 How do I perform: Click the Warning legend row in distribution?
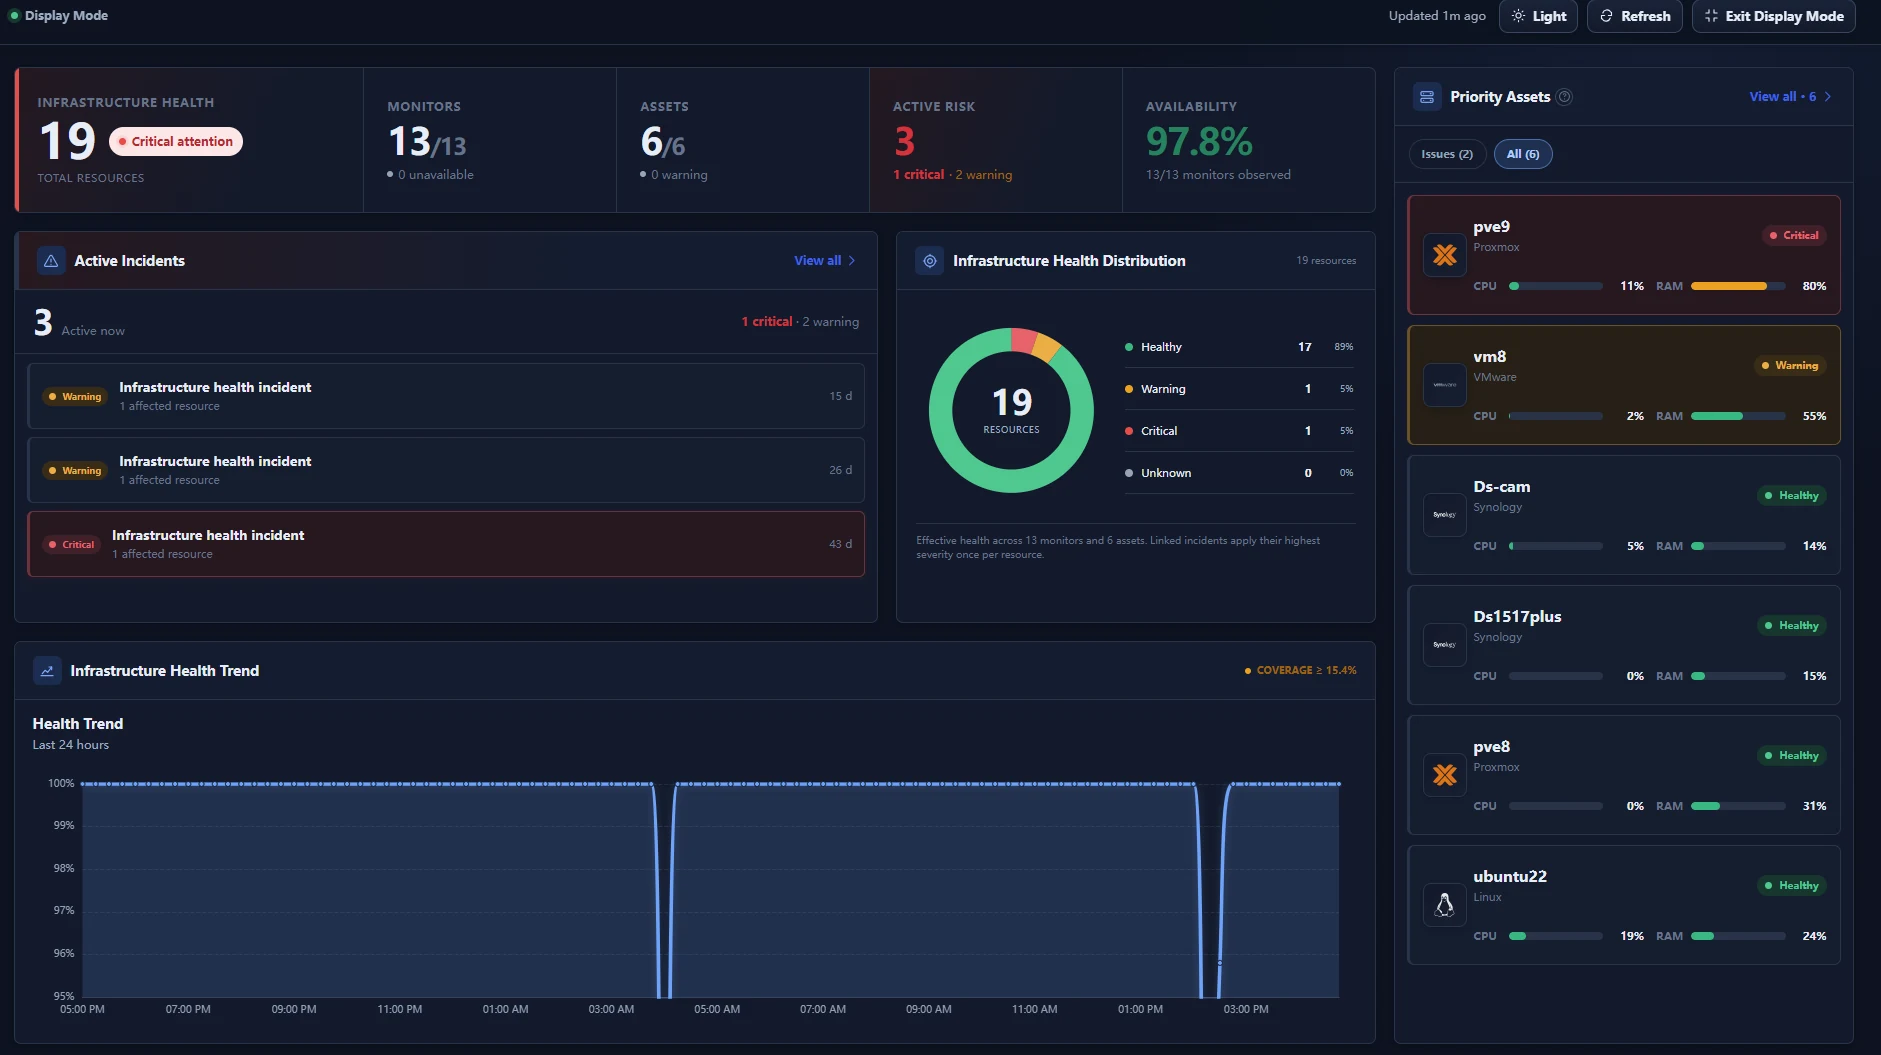coord(1239,389)
